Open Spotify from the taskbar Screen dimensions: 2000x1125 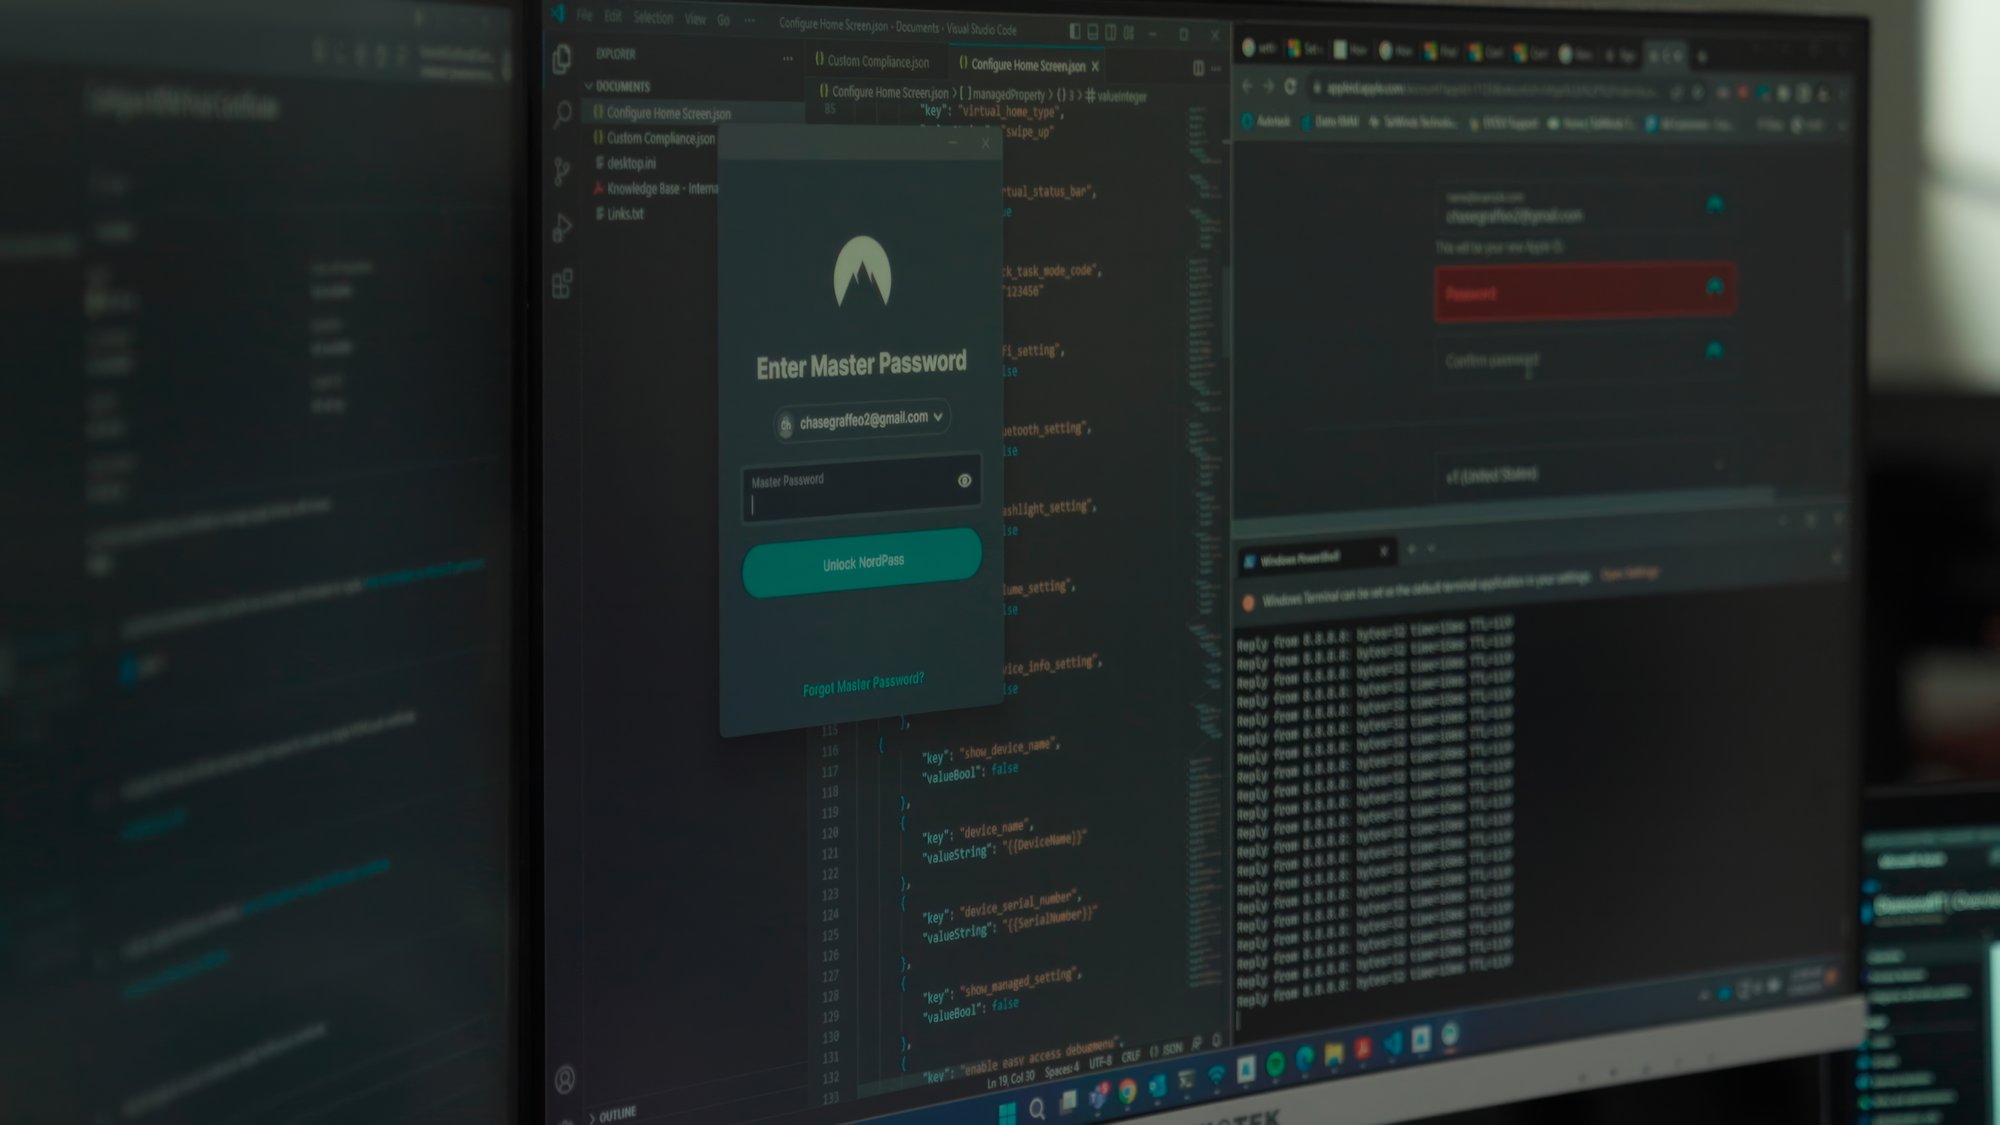point(1275,1065)
